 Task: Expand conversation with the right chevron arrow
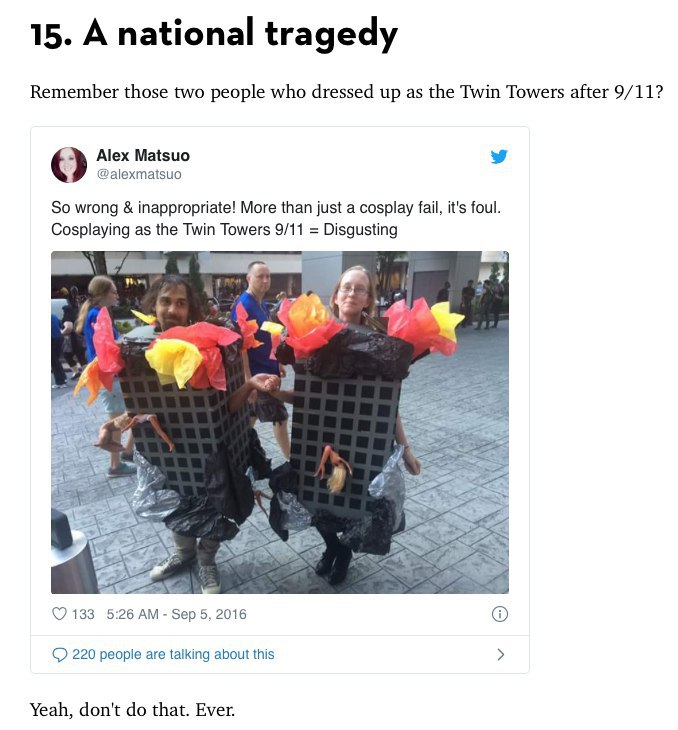coord(501,655)
